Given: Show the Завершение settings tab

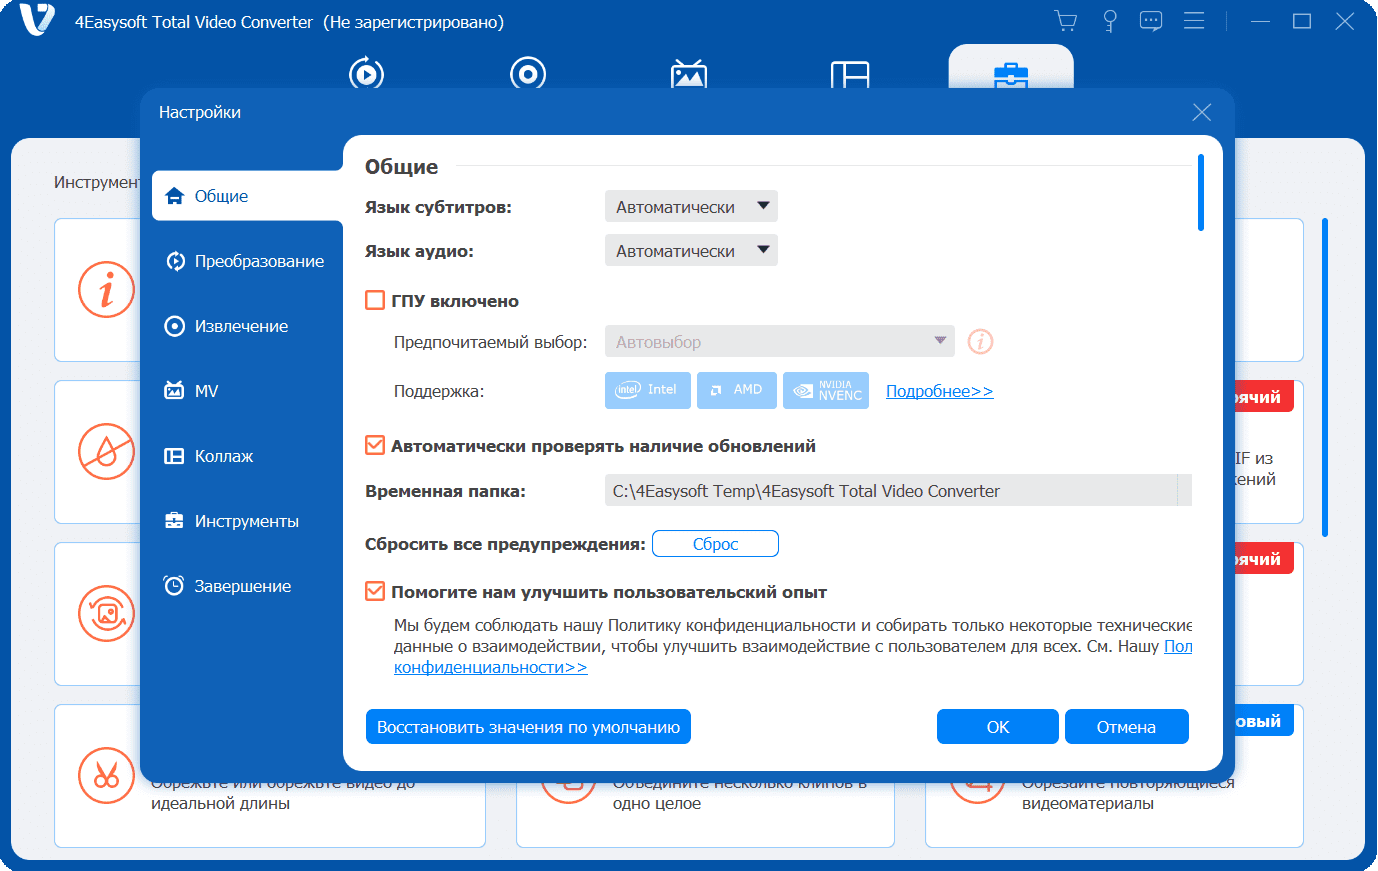Looking at the screenshot, I should (x=247, y=586).
